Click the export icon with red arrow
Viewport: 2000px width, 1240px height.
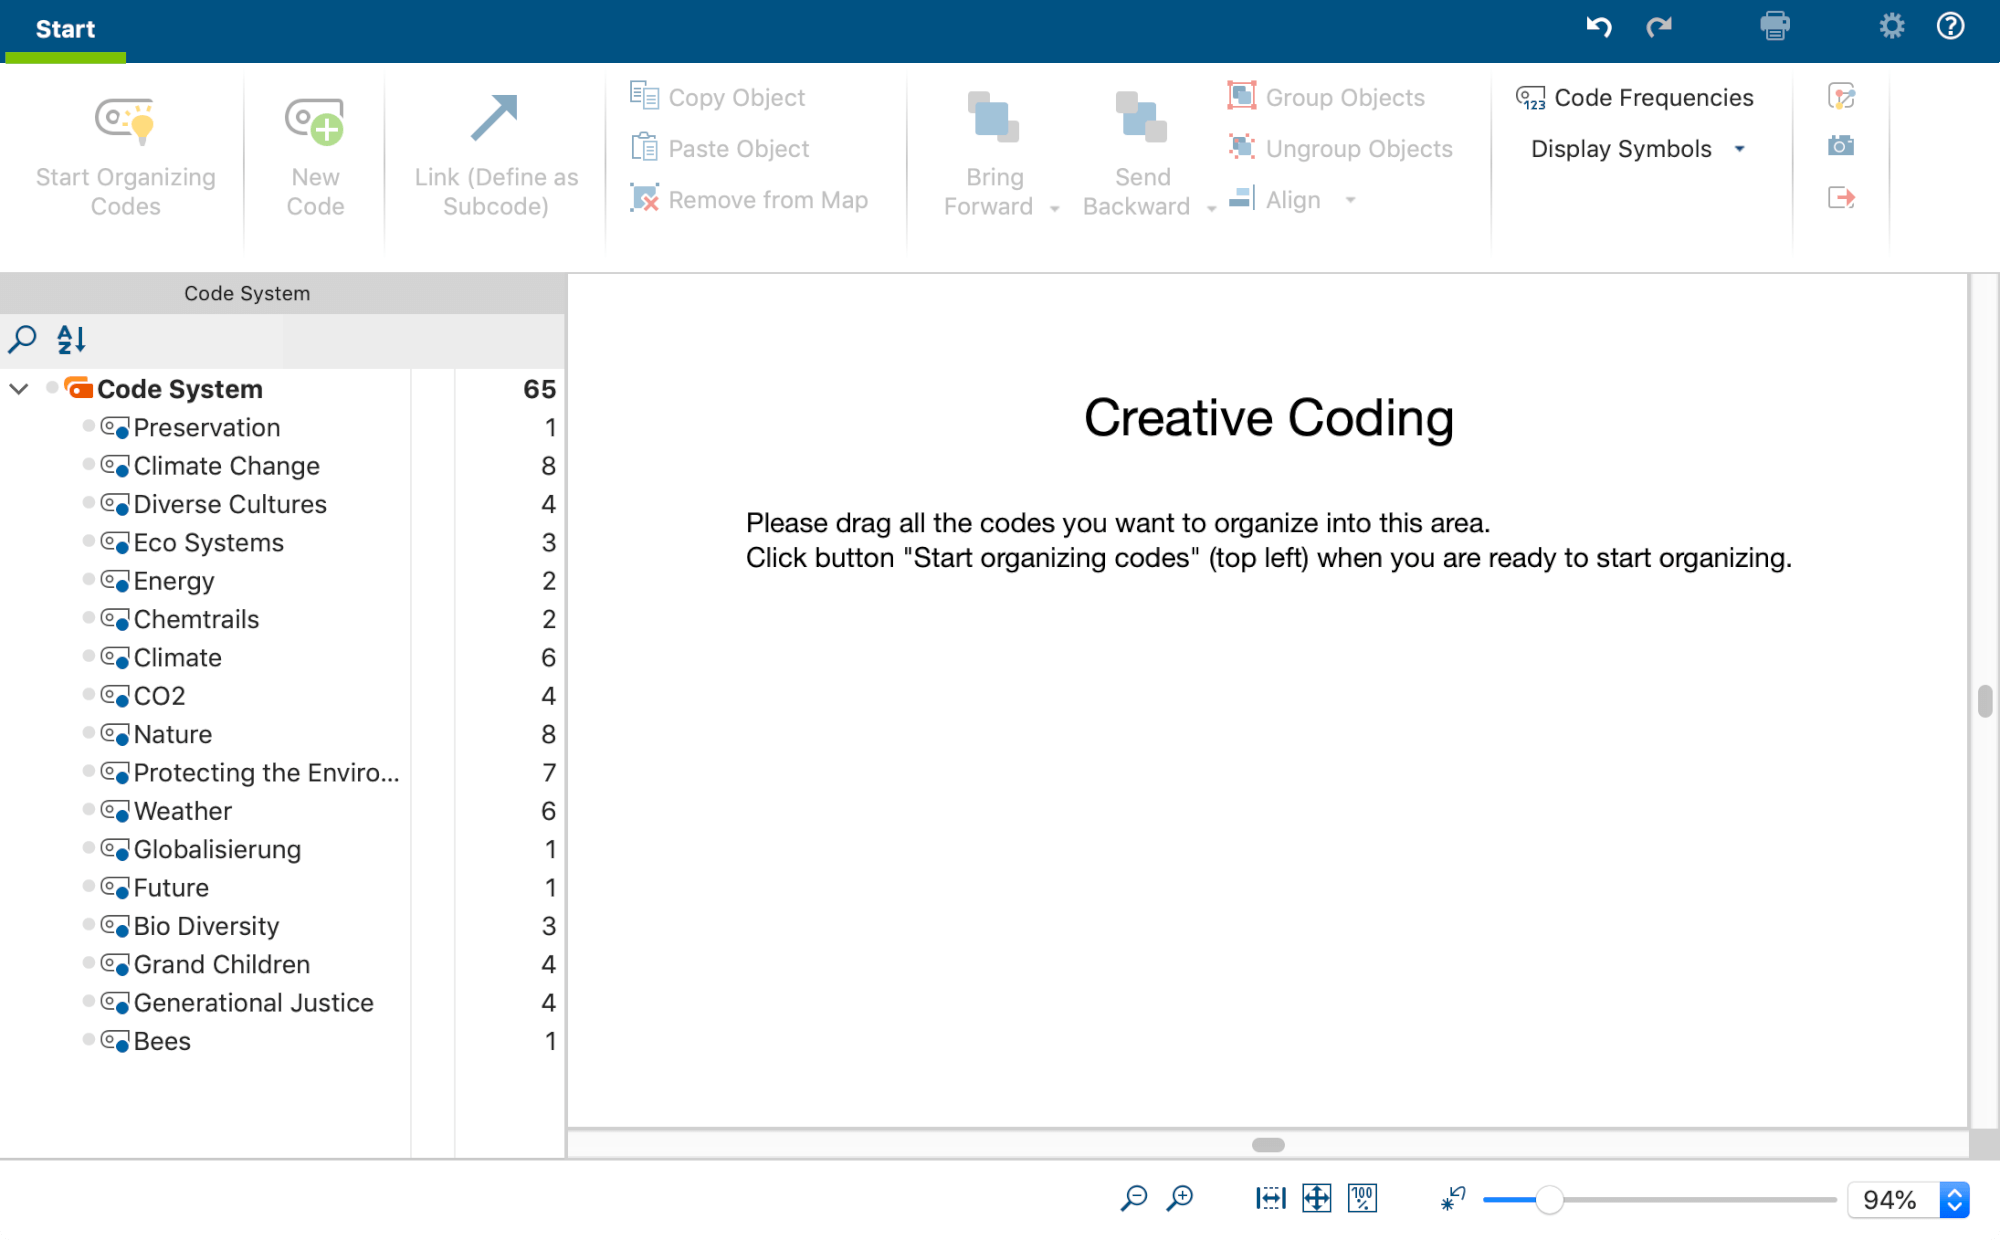pos(1841,198)
